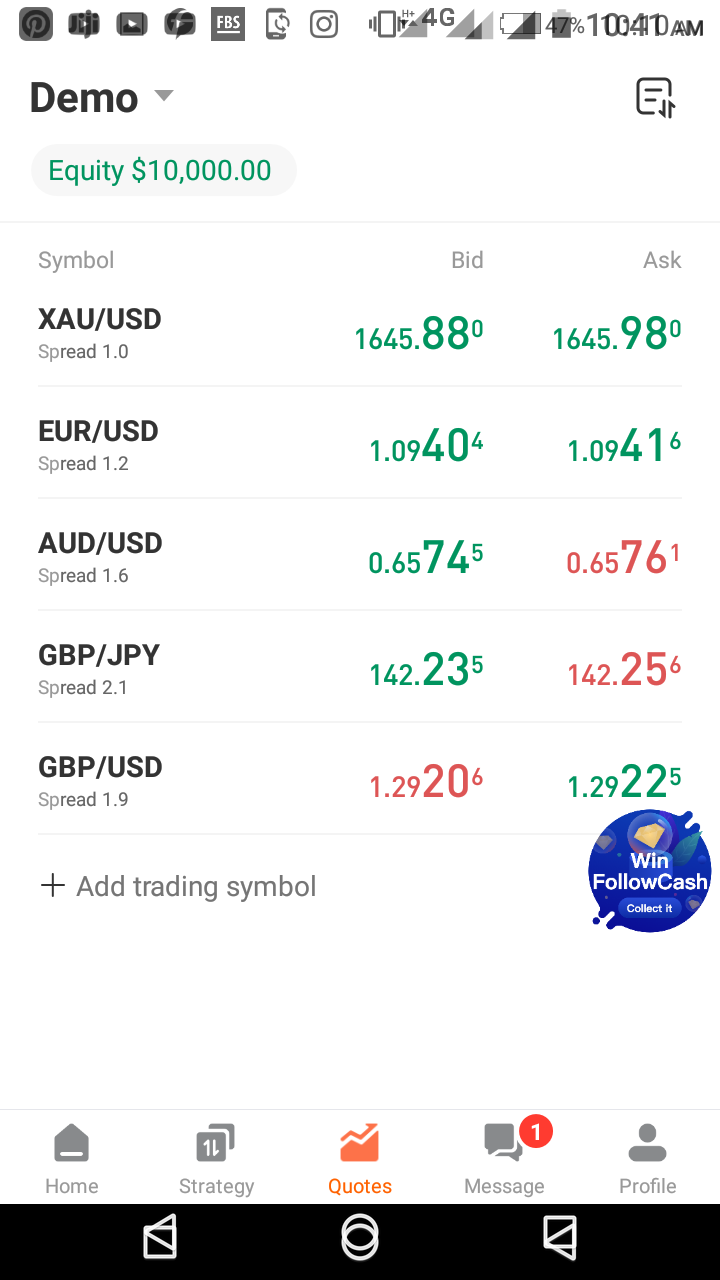Open the Strategy tab icon
This screenshot has height=1280, width=720.
pyautogui.click(x=216, y=1144)
